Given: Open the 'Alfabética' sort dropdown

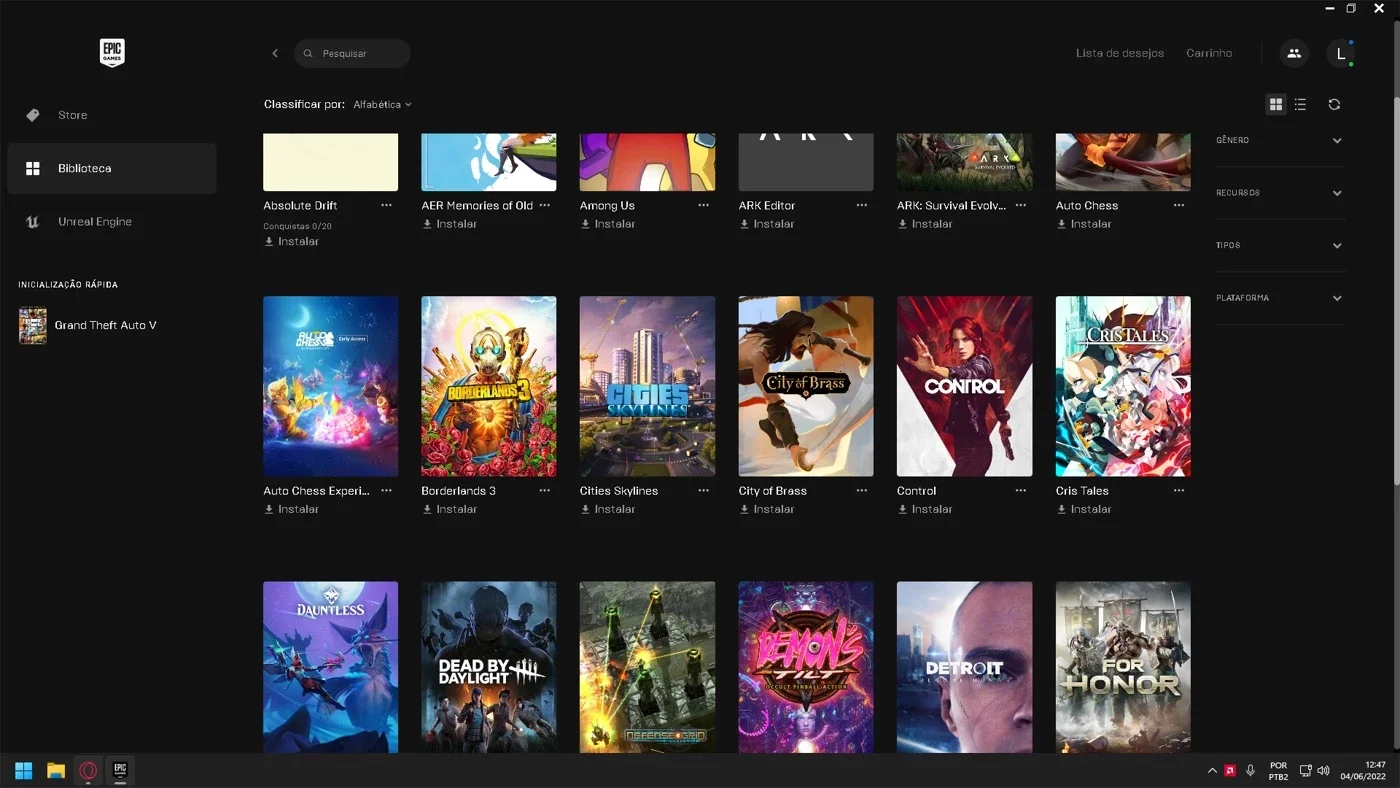Looking at the screenshot, I should 382,104.
